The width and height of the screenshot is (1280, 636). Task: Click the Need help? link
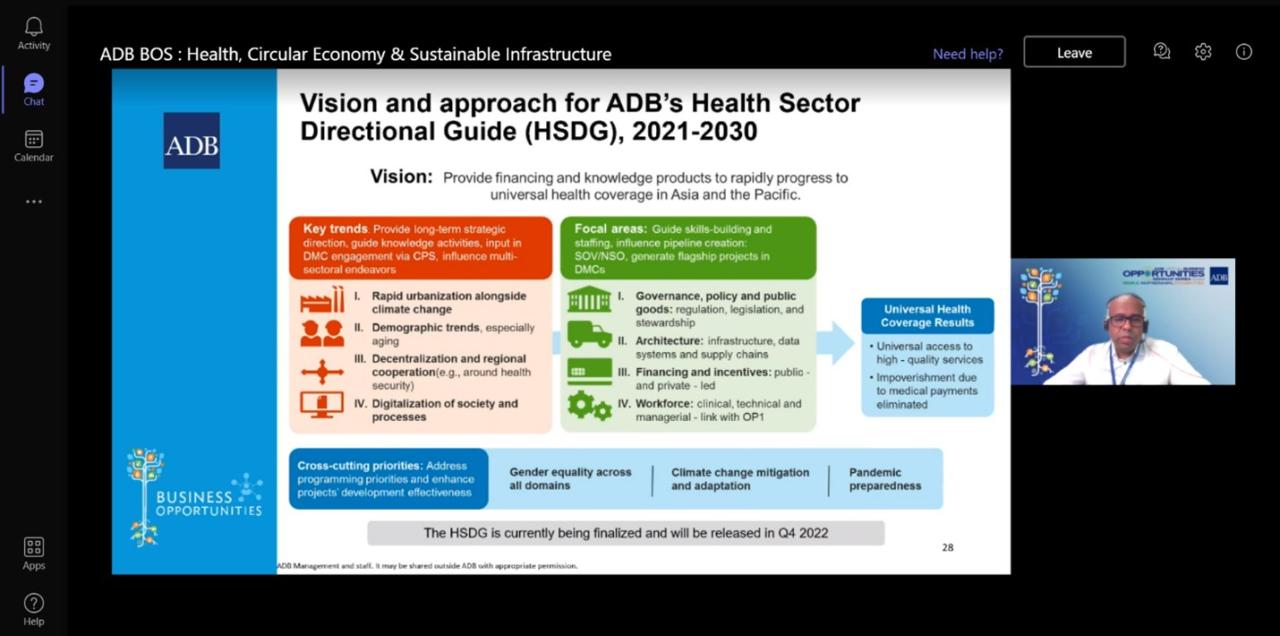[967, 54]
